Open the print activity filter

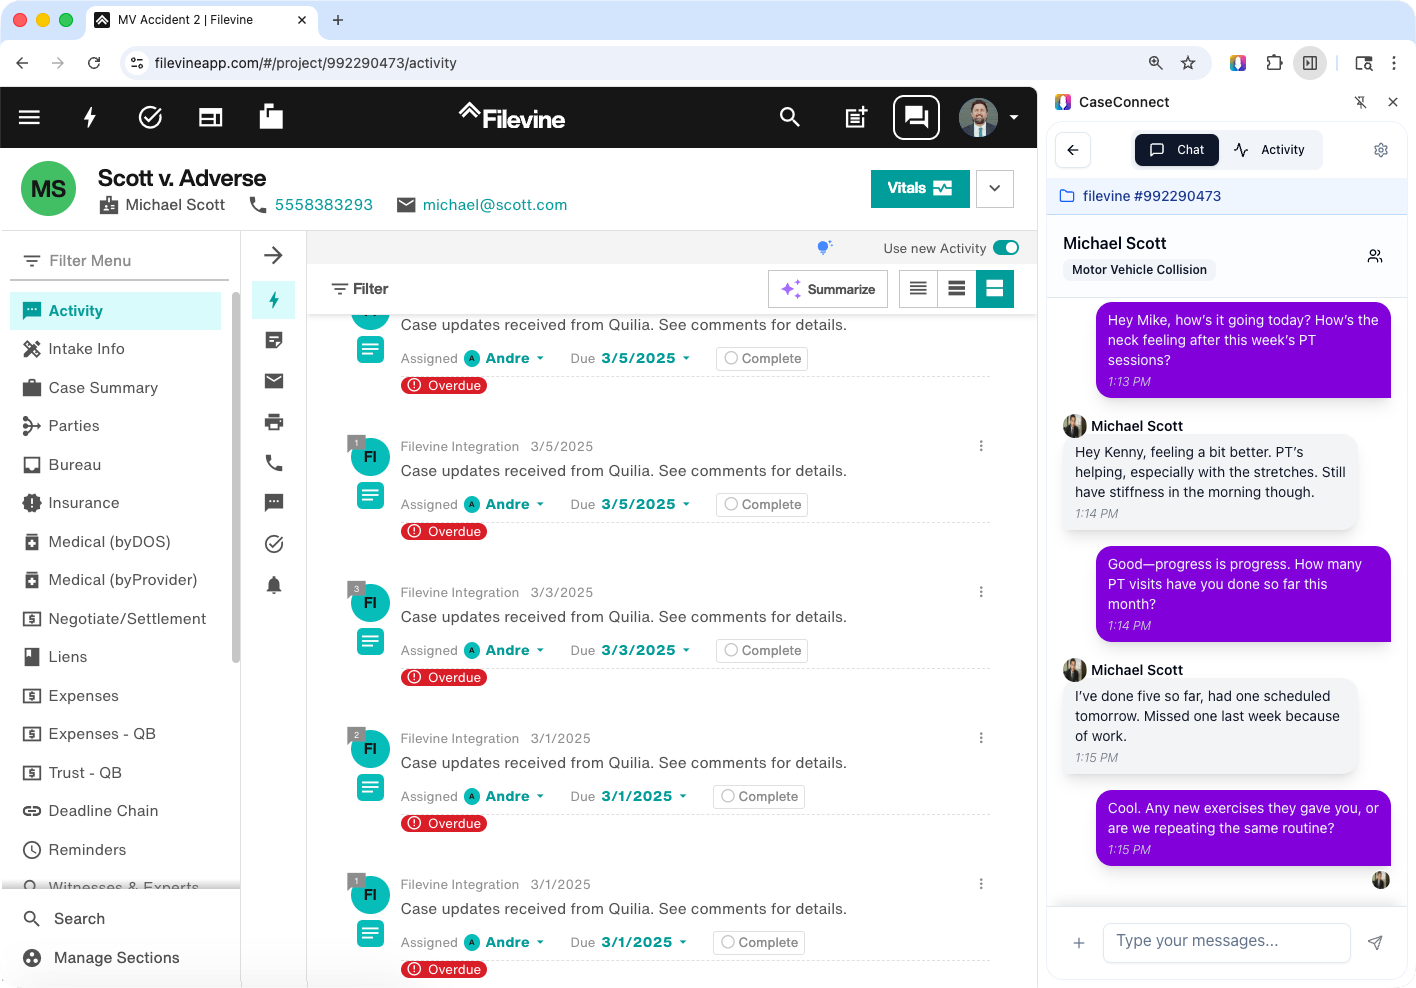point(274,422)
